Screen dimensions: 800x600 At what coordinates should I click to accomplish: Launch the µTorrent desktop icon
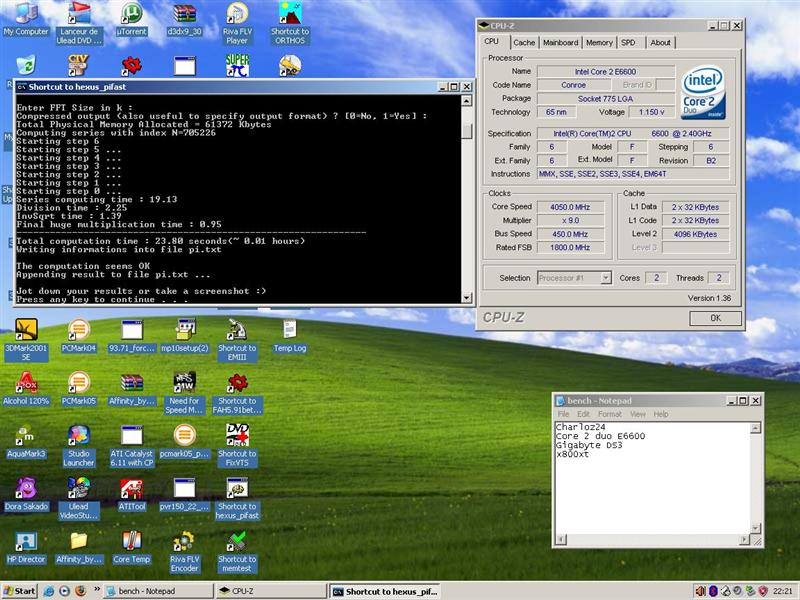click(131, 19)
